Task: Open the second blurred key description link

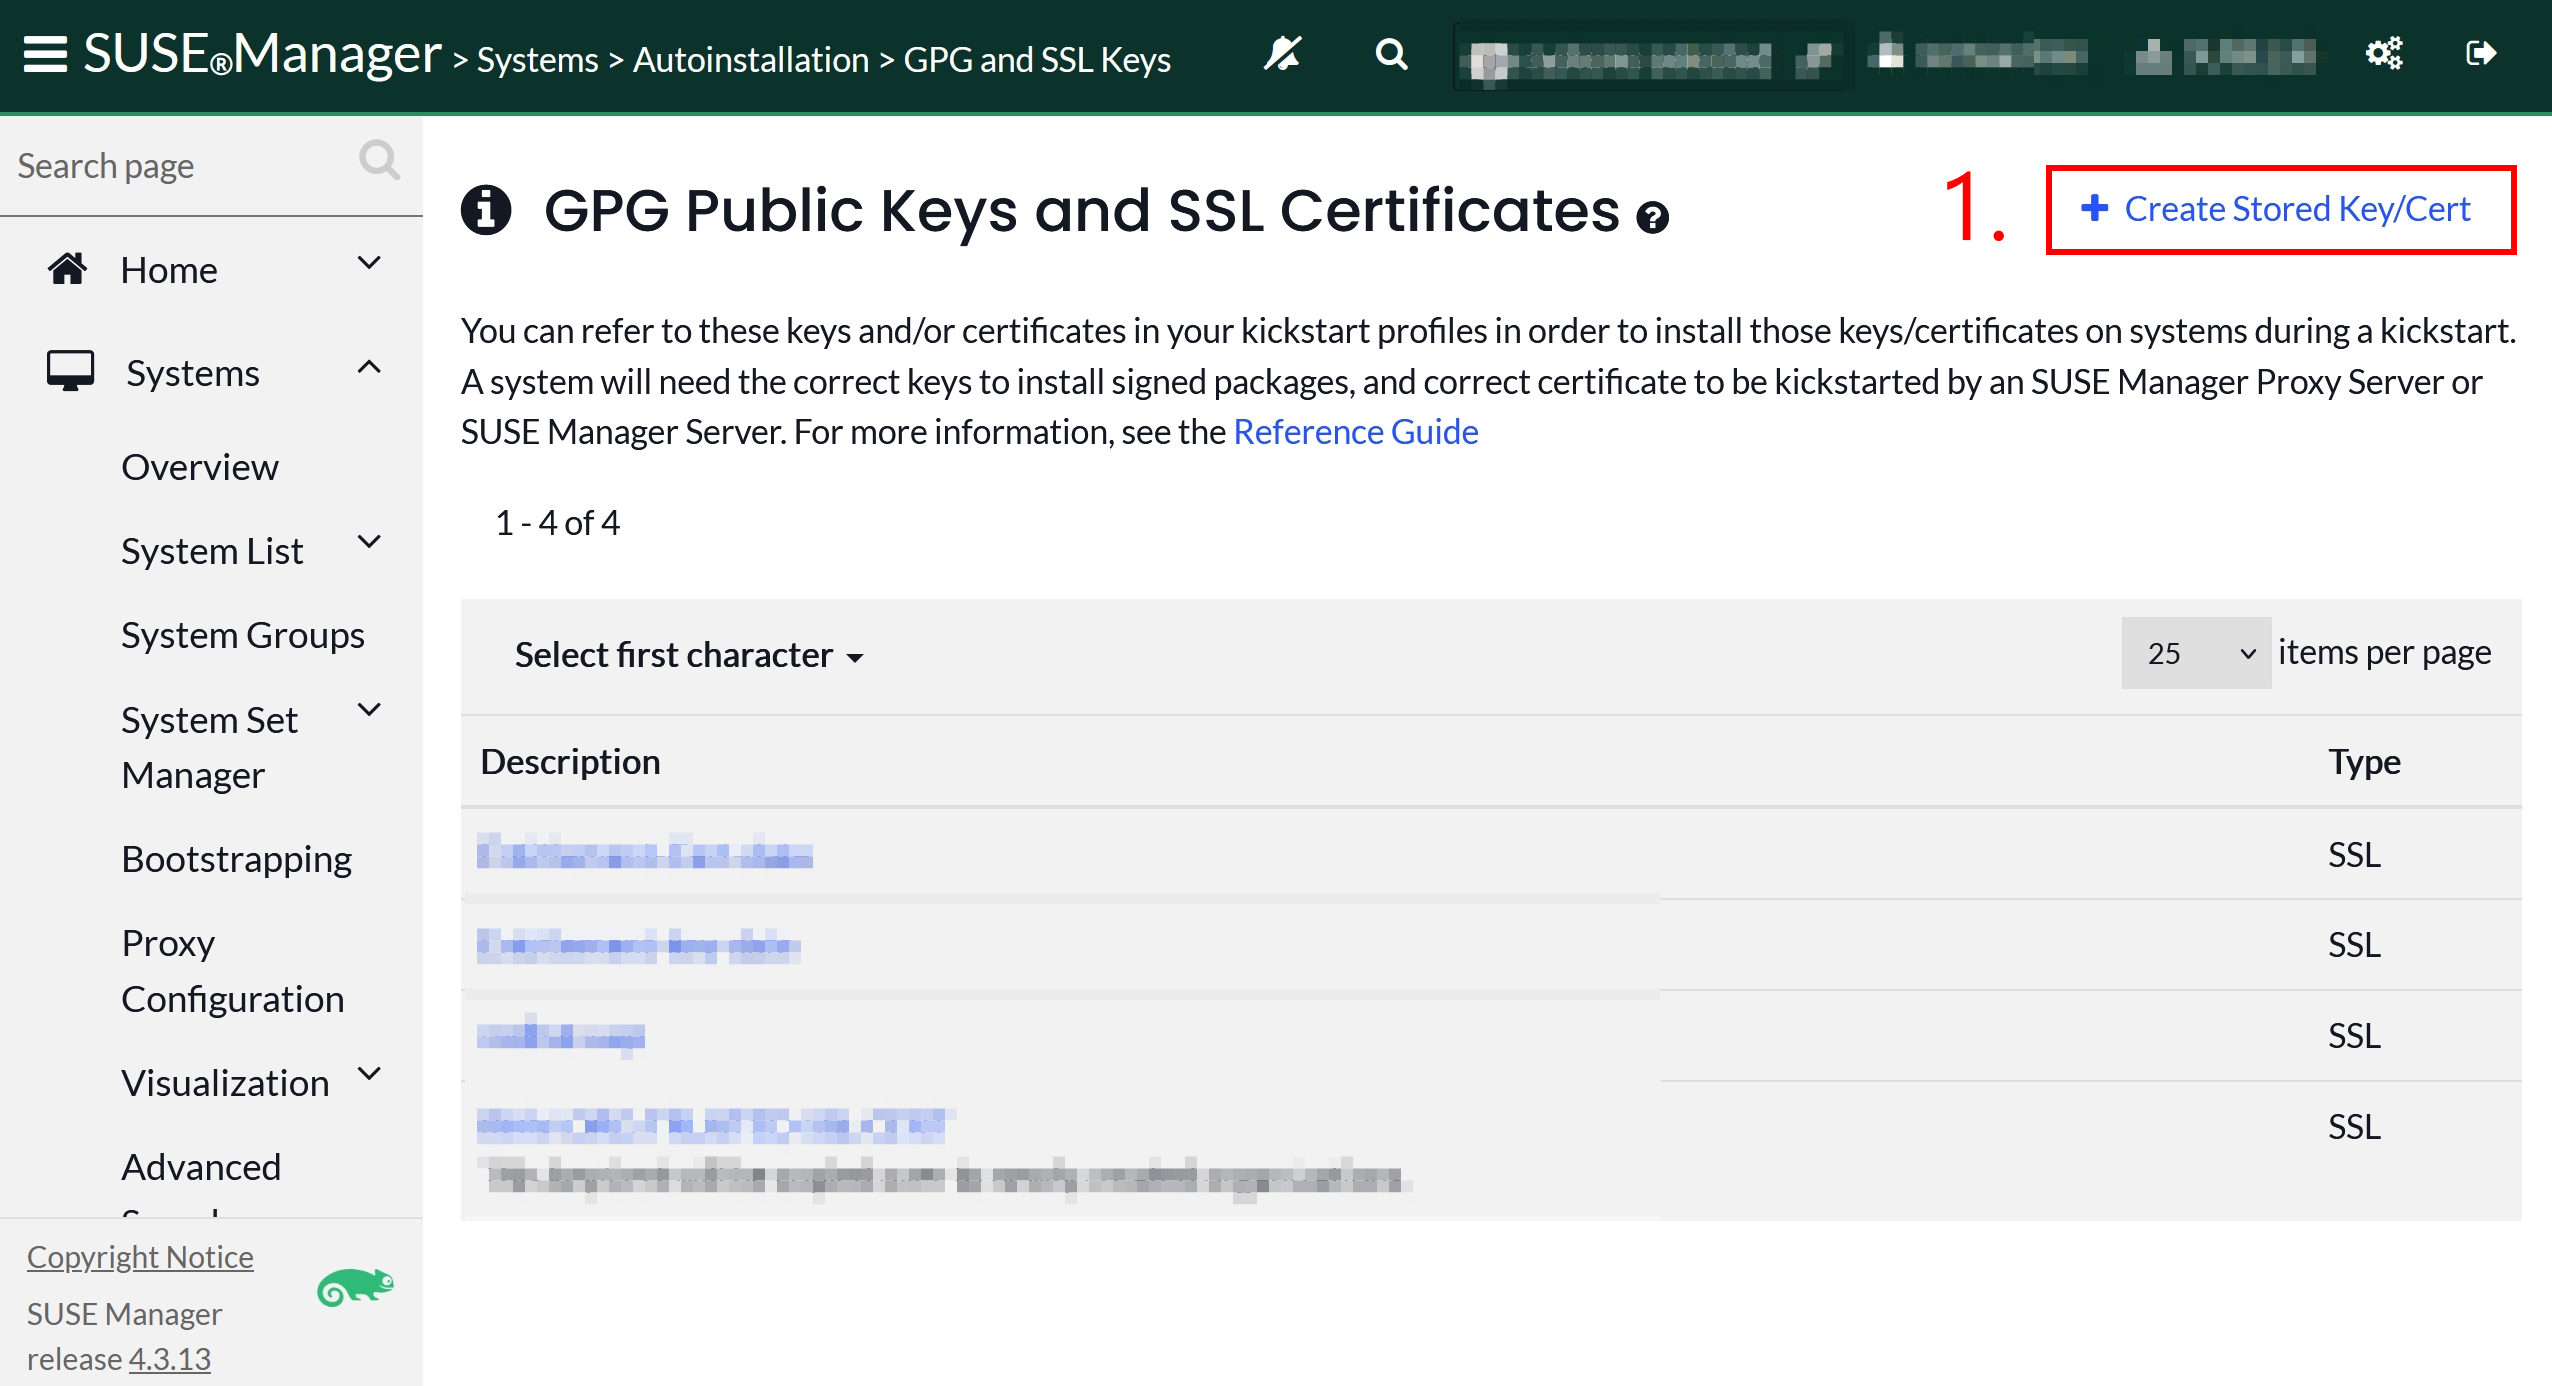Action: point(639,945)
